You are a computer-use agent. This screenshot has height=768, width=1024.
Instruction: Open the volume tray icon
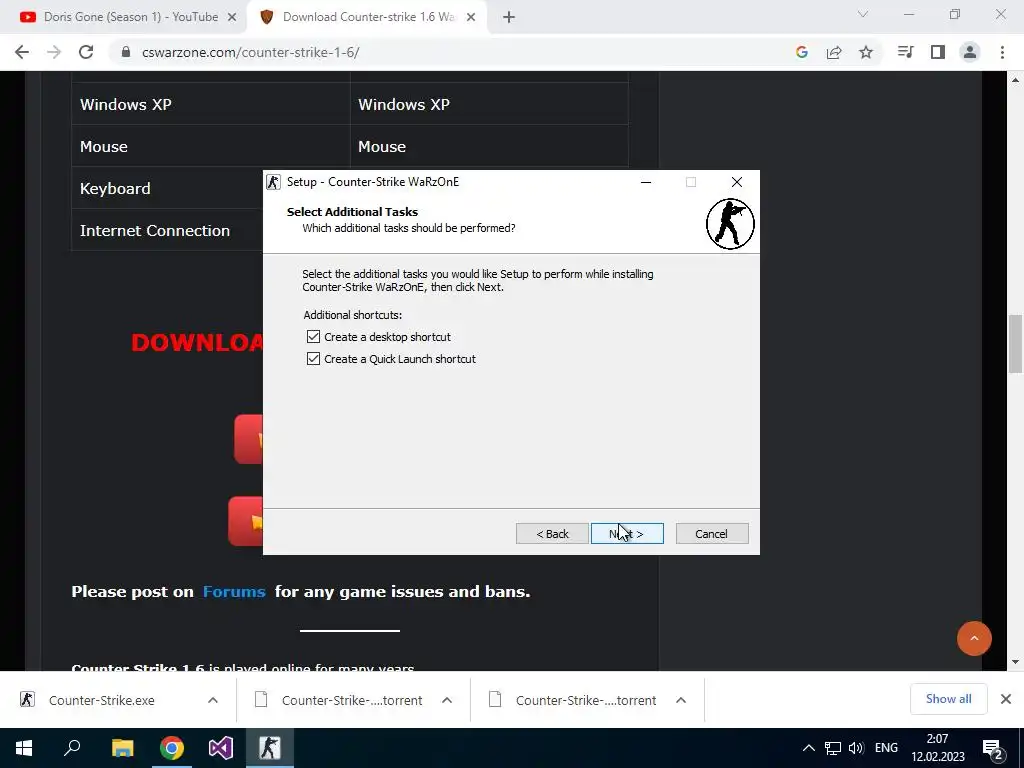coord(856,748)
